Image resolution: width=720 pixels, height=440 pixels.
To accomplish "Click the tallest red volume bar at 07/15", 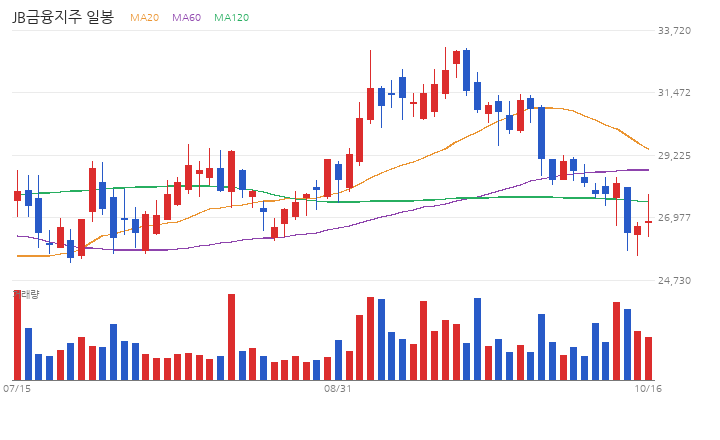I will tap(17, 335).
